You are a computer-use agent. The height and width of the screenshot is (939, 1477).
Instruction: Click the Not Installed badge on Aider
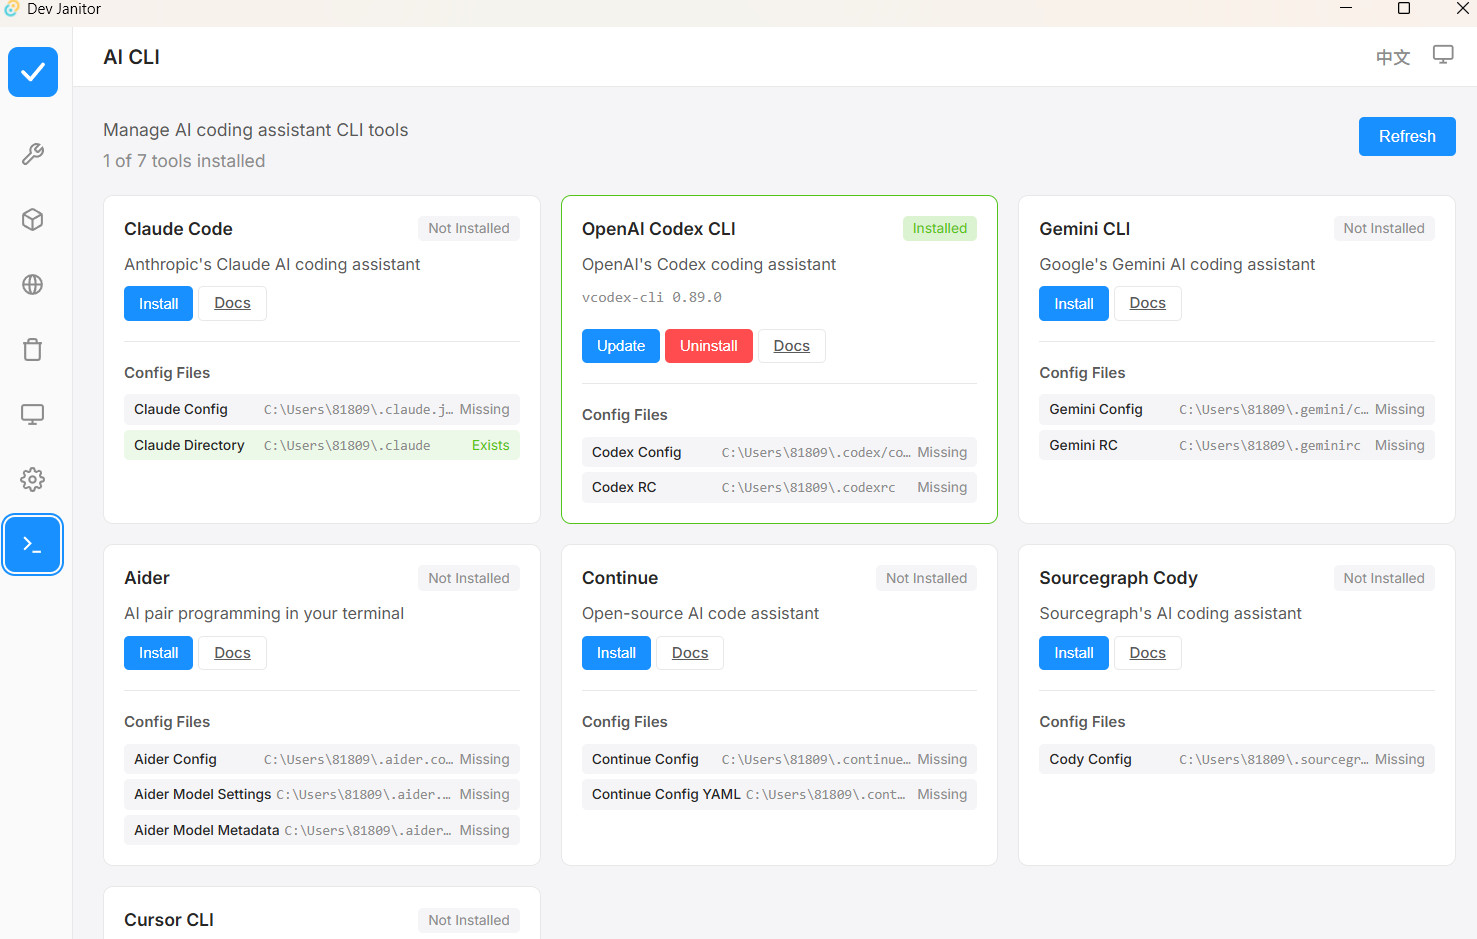[469, 578]
